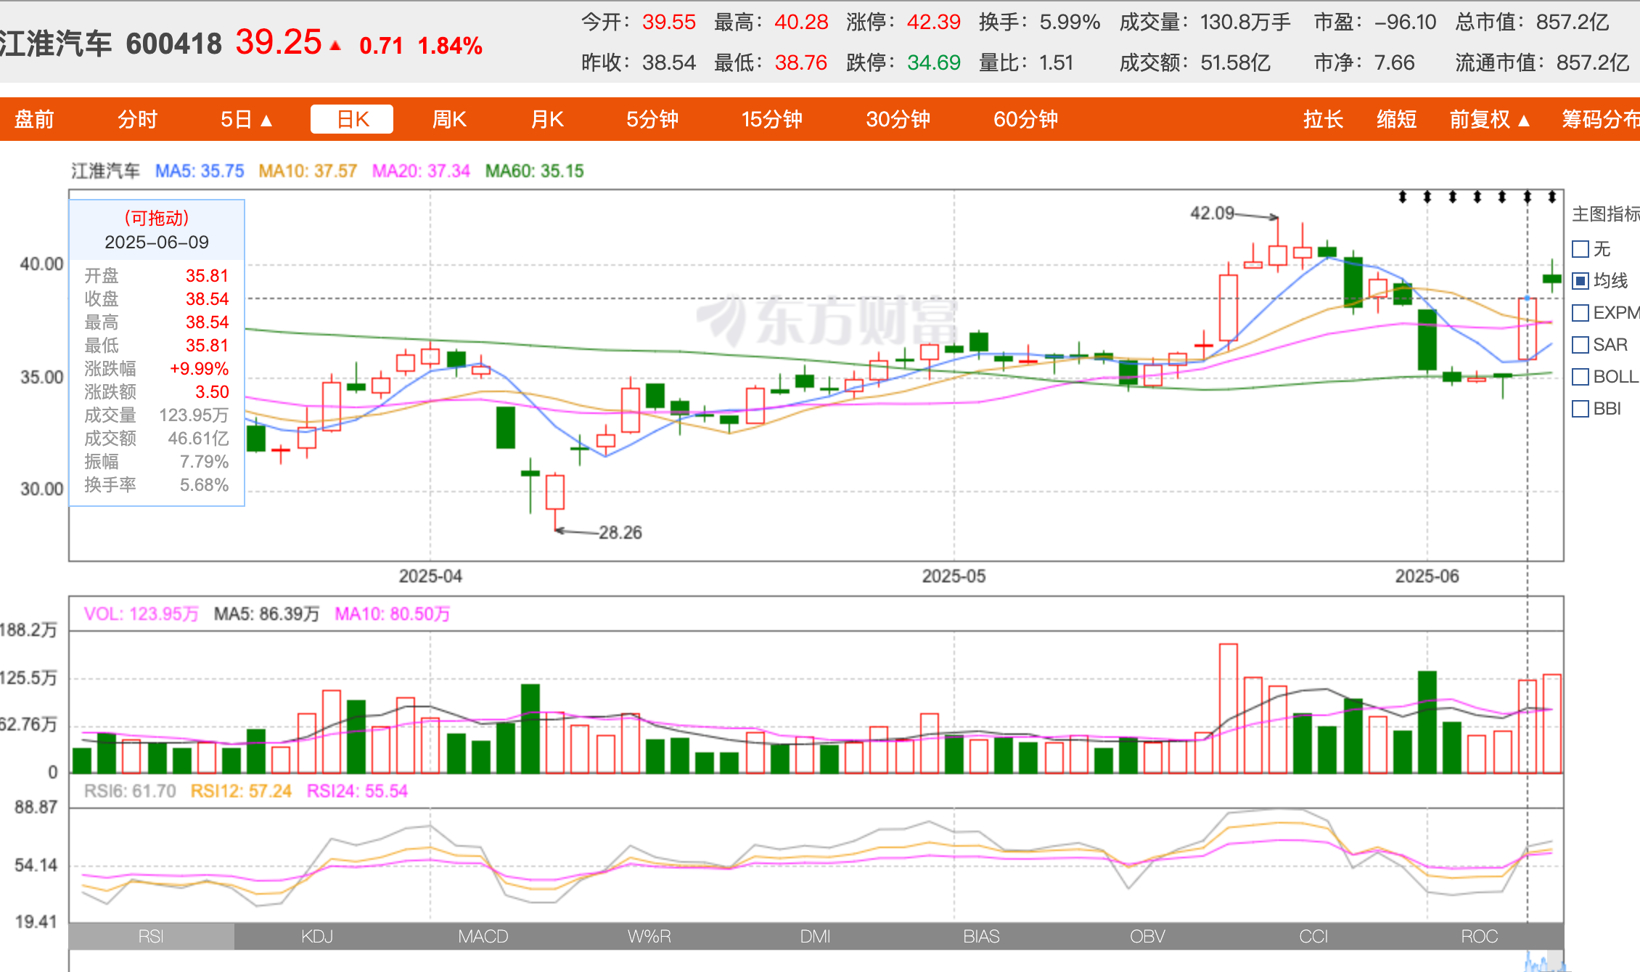This screenshot has height=972, width=1640.
Task: Switch sub-indicator to ROC
Action: (x=1479, y=937)
